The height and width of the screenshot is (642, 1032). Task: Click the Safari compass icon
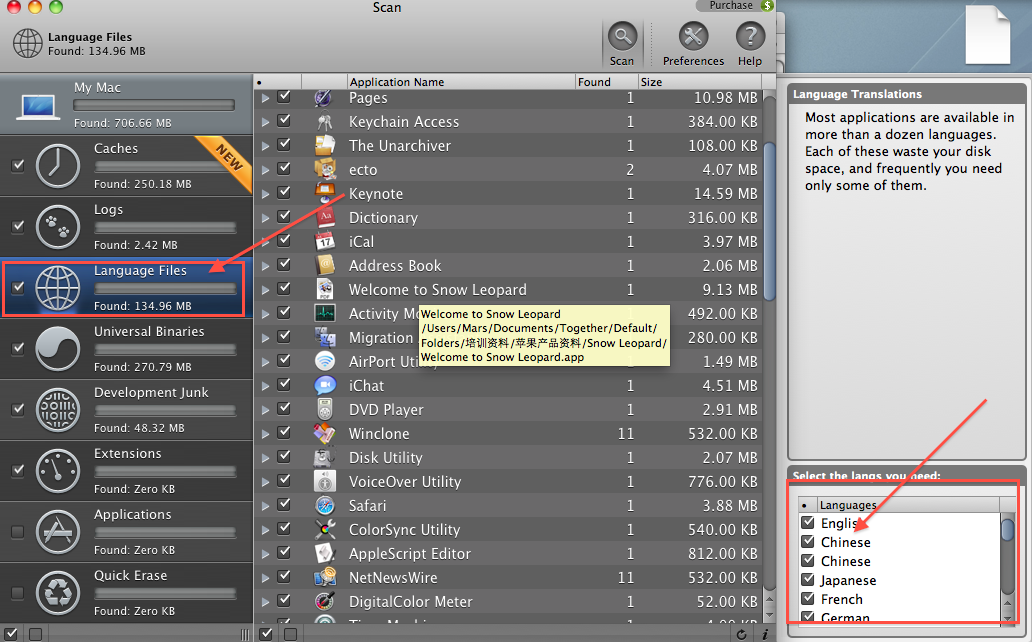[324, 505]
